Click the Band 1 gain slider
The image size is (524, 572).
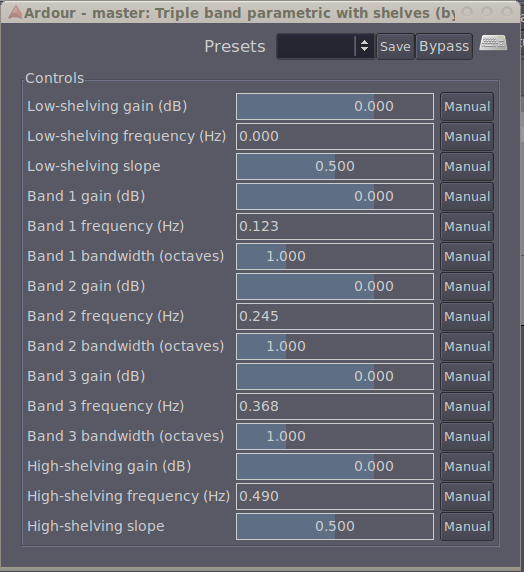[335, 197]
